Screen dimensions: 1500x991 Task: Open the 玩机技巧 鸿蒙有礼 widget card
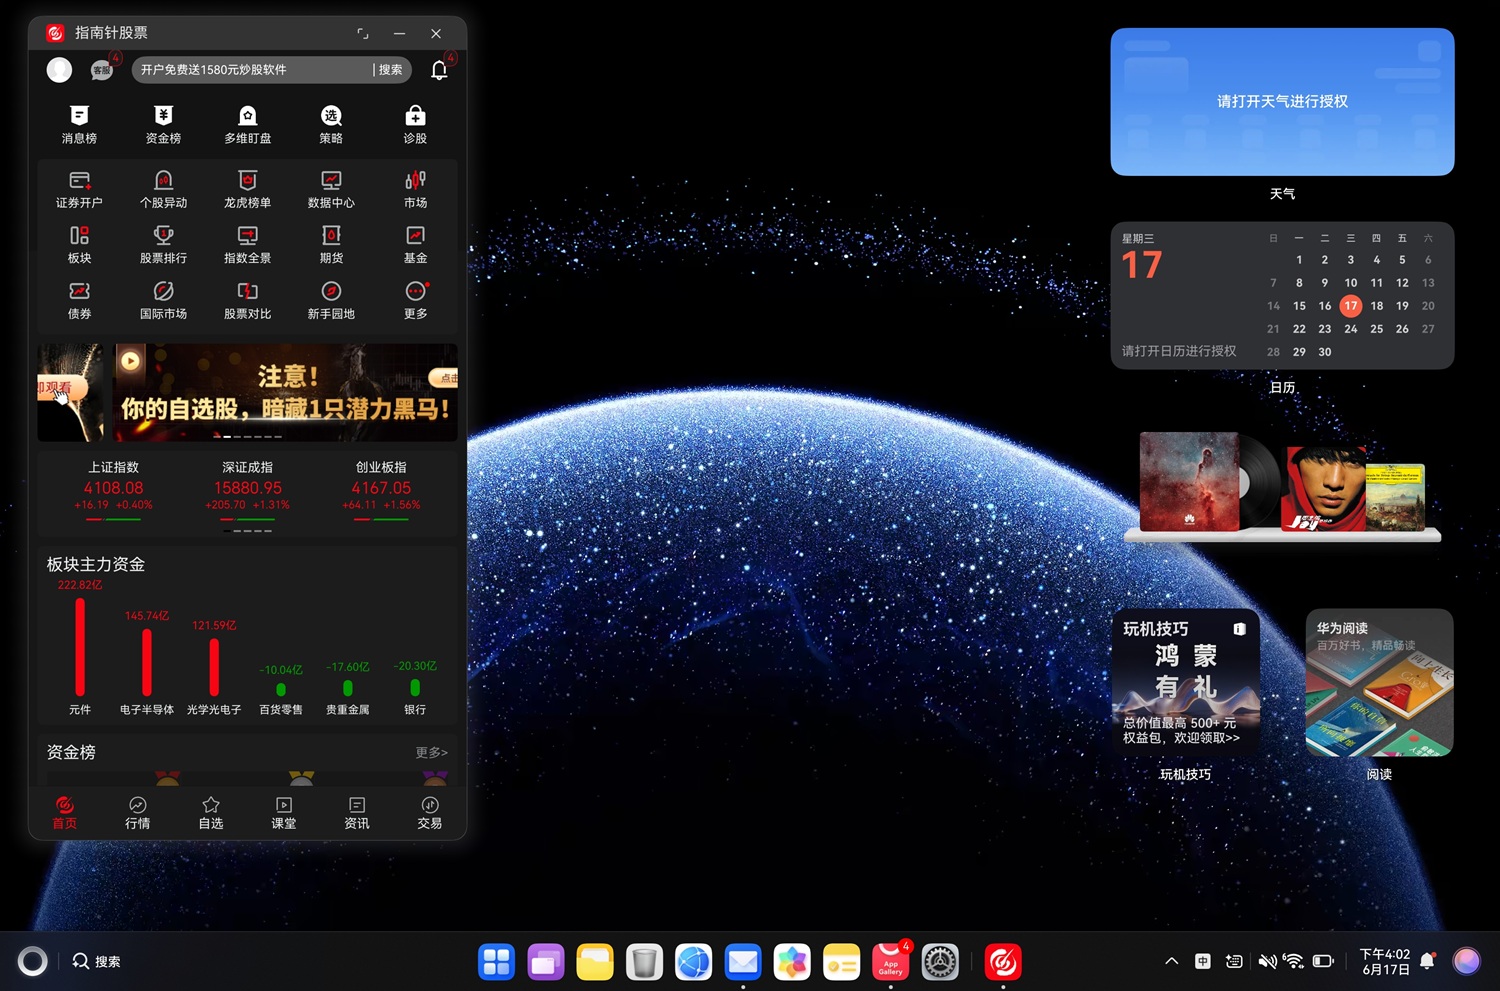click(1185, 682)
